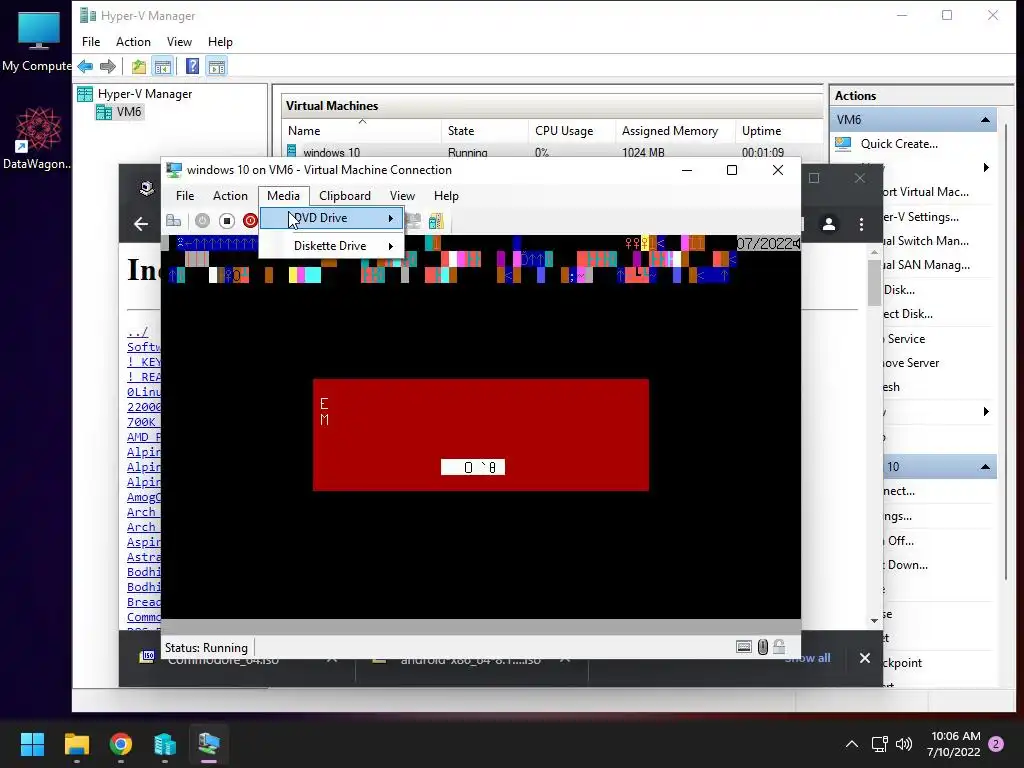The image size is (1024, 768).
Task: Open the network icon in system tray
Action: click(879, 744)
